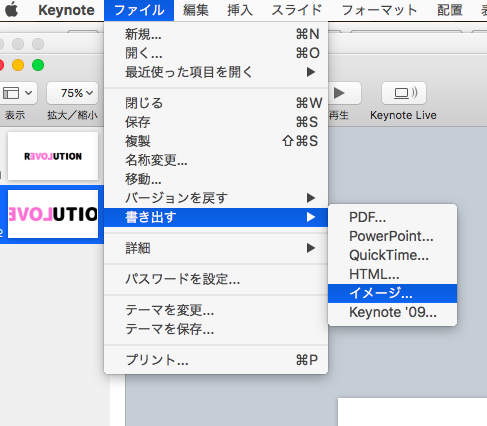Open the フォーマット menu
The width and height of the screenshot is (487, 426).
pos(380,10)
